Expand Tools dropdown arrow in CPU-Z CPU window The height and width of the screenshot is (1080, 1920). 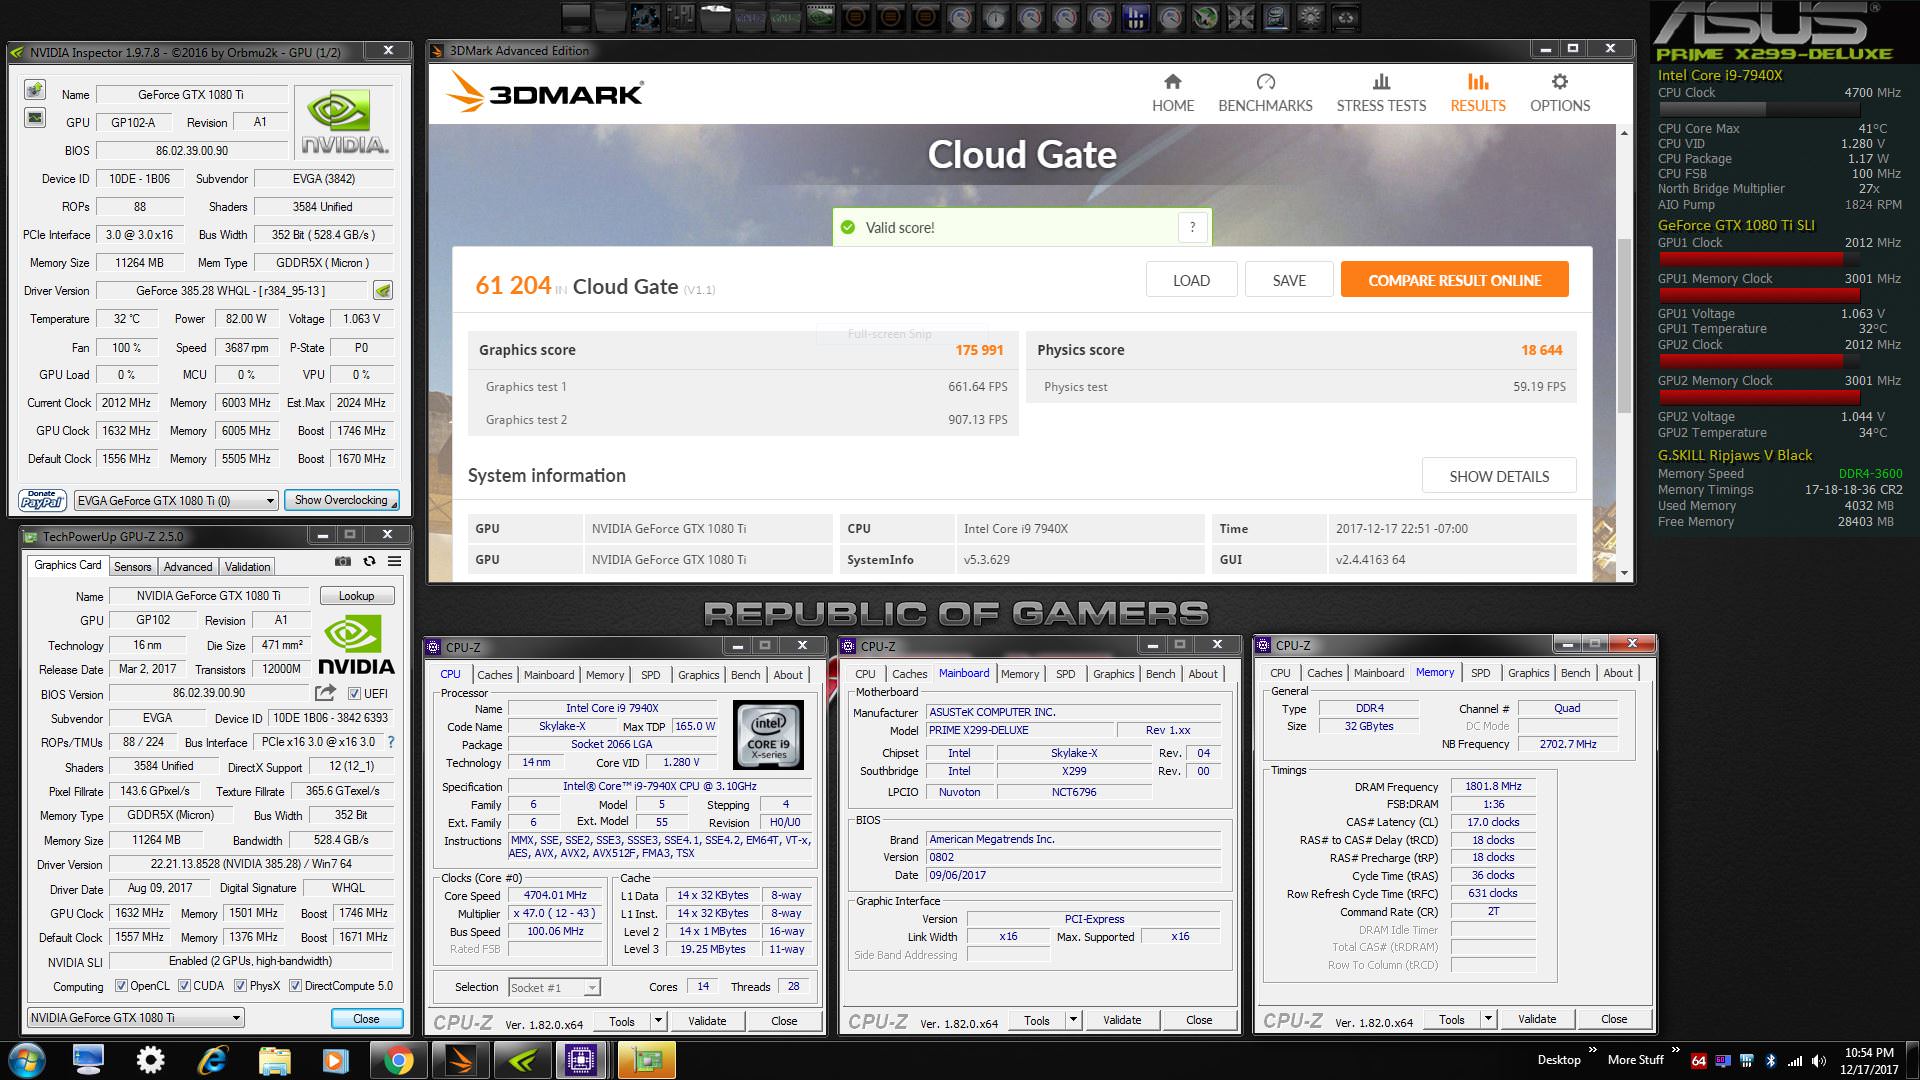point(658,1021)
